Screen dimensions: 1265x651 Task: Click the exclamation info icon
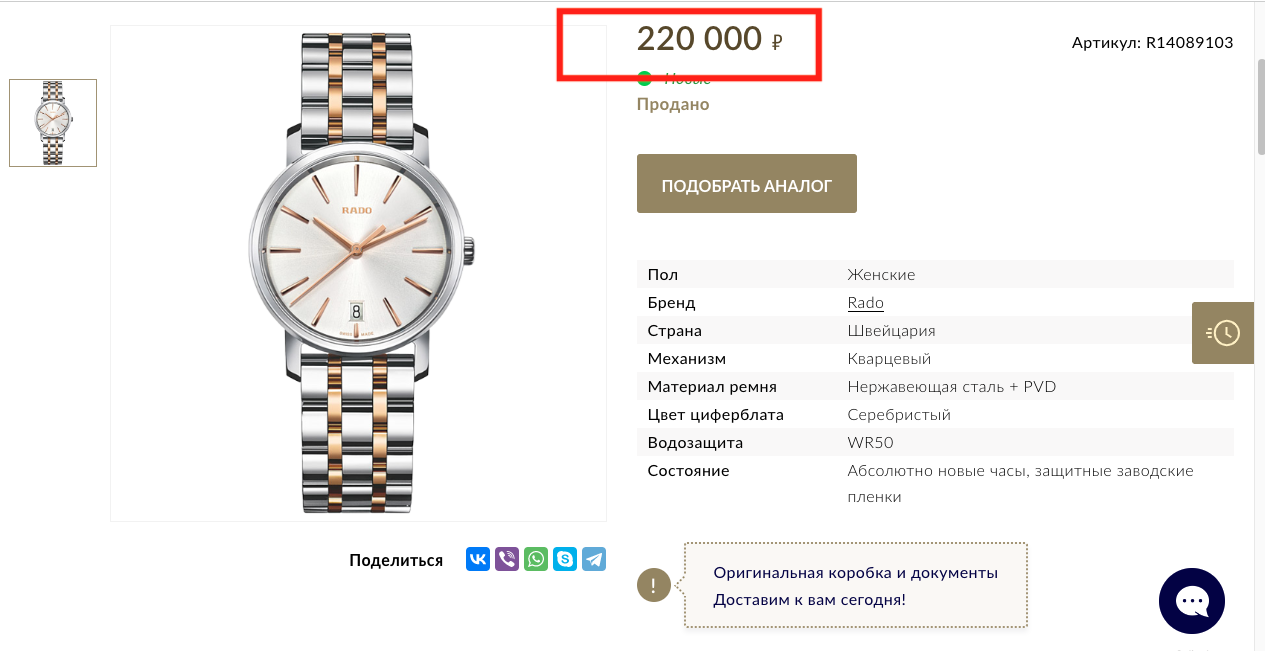pyautogui.click(x=654, y=585)
